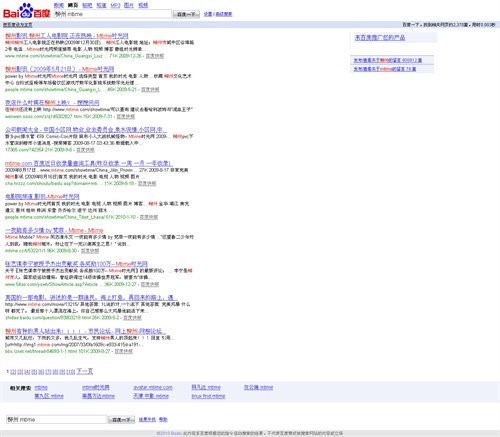The height and width of the screenshot is (437, 500).
Task: Click the ©2010 Baidu footer link
Action: [x=169, y=433]
